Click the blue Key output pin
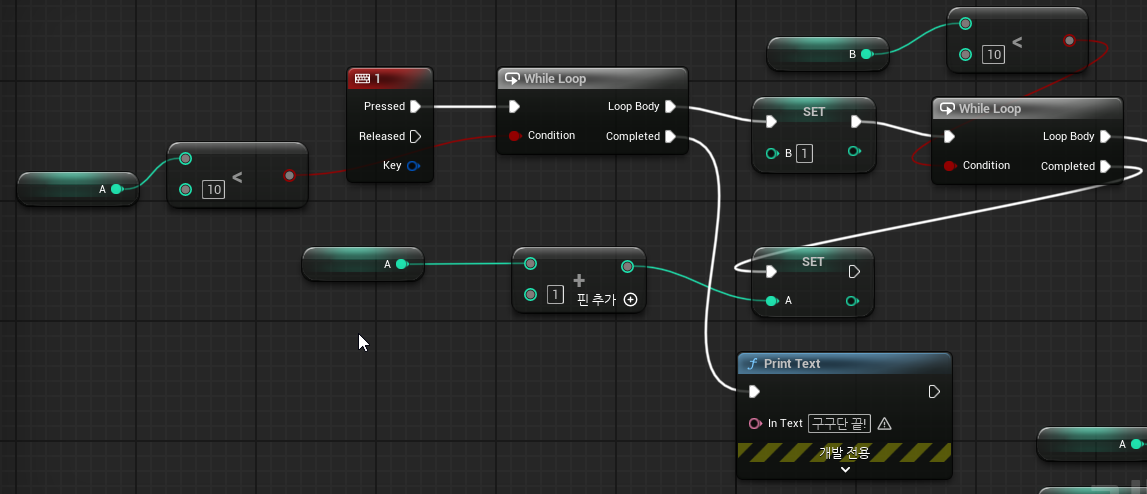 coord(413,165)
